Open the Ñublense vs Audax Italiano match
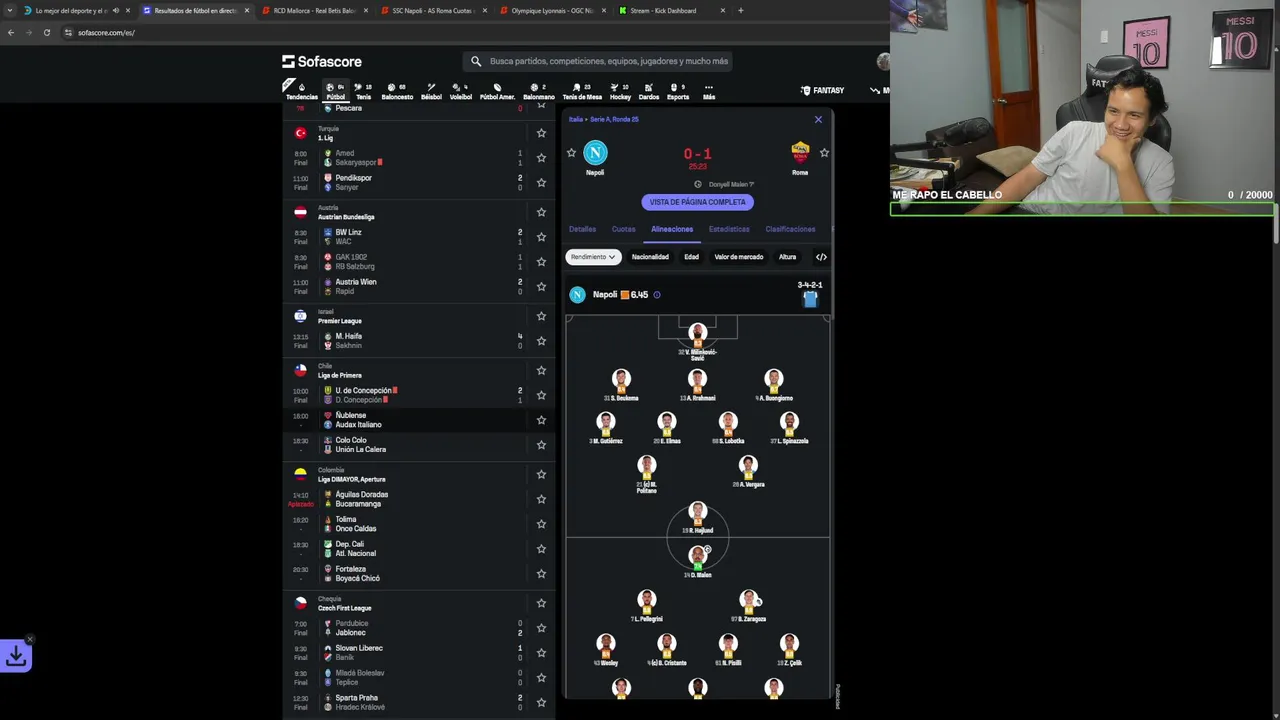 point(420,420)
